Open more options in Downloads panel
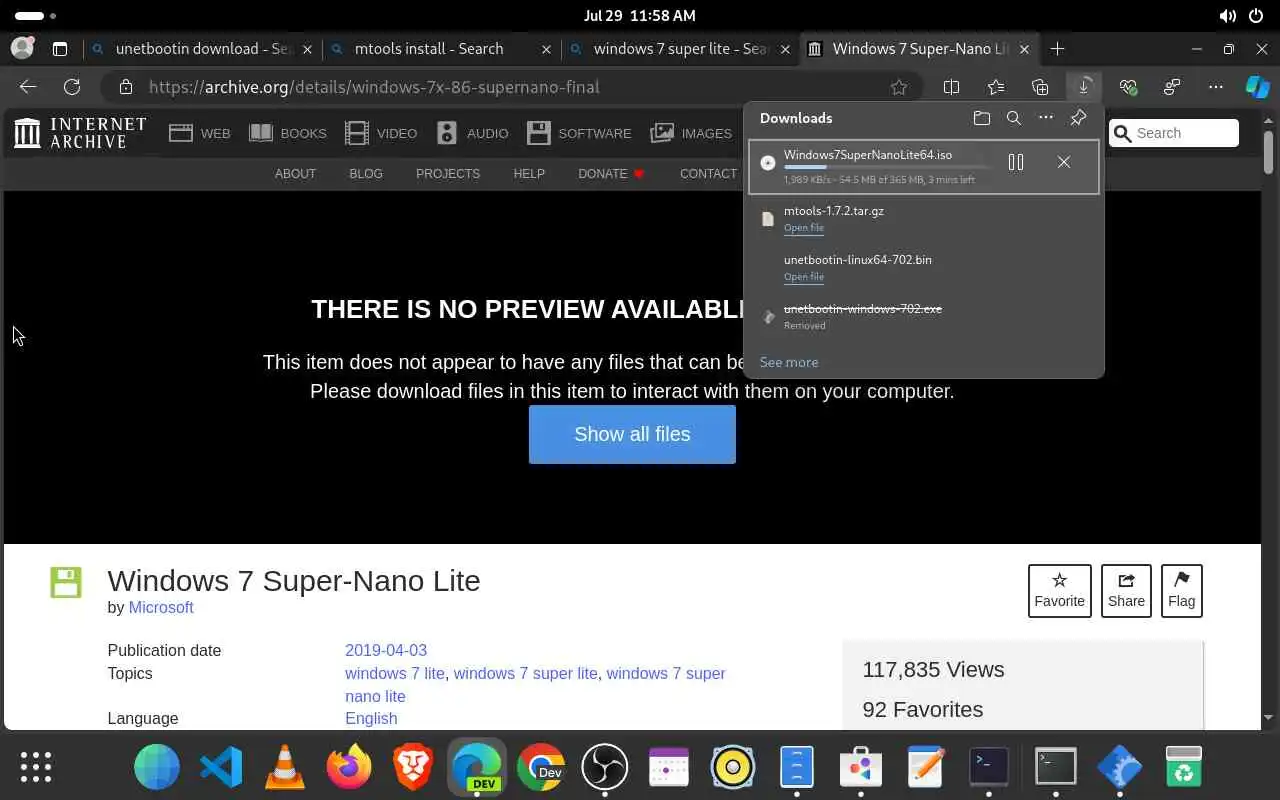This screenshot has height=800, width=1280. [1046, 118]
